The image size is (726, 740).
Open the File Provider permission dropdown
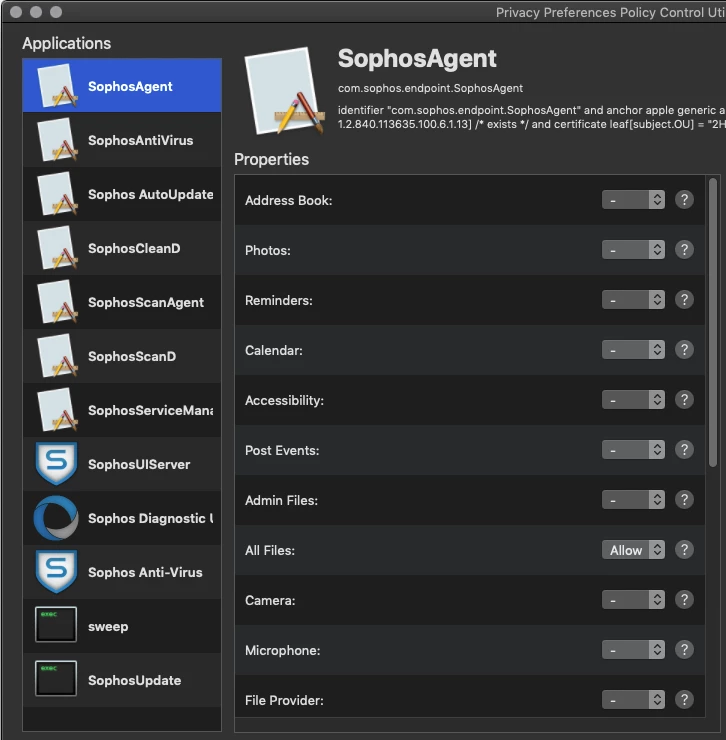point(633,700)
